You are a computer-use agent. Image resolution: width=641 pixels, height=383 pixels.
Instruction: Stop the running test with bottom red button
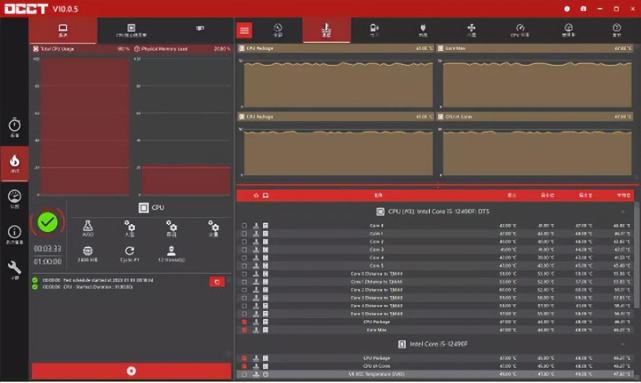coord(132,371)
